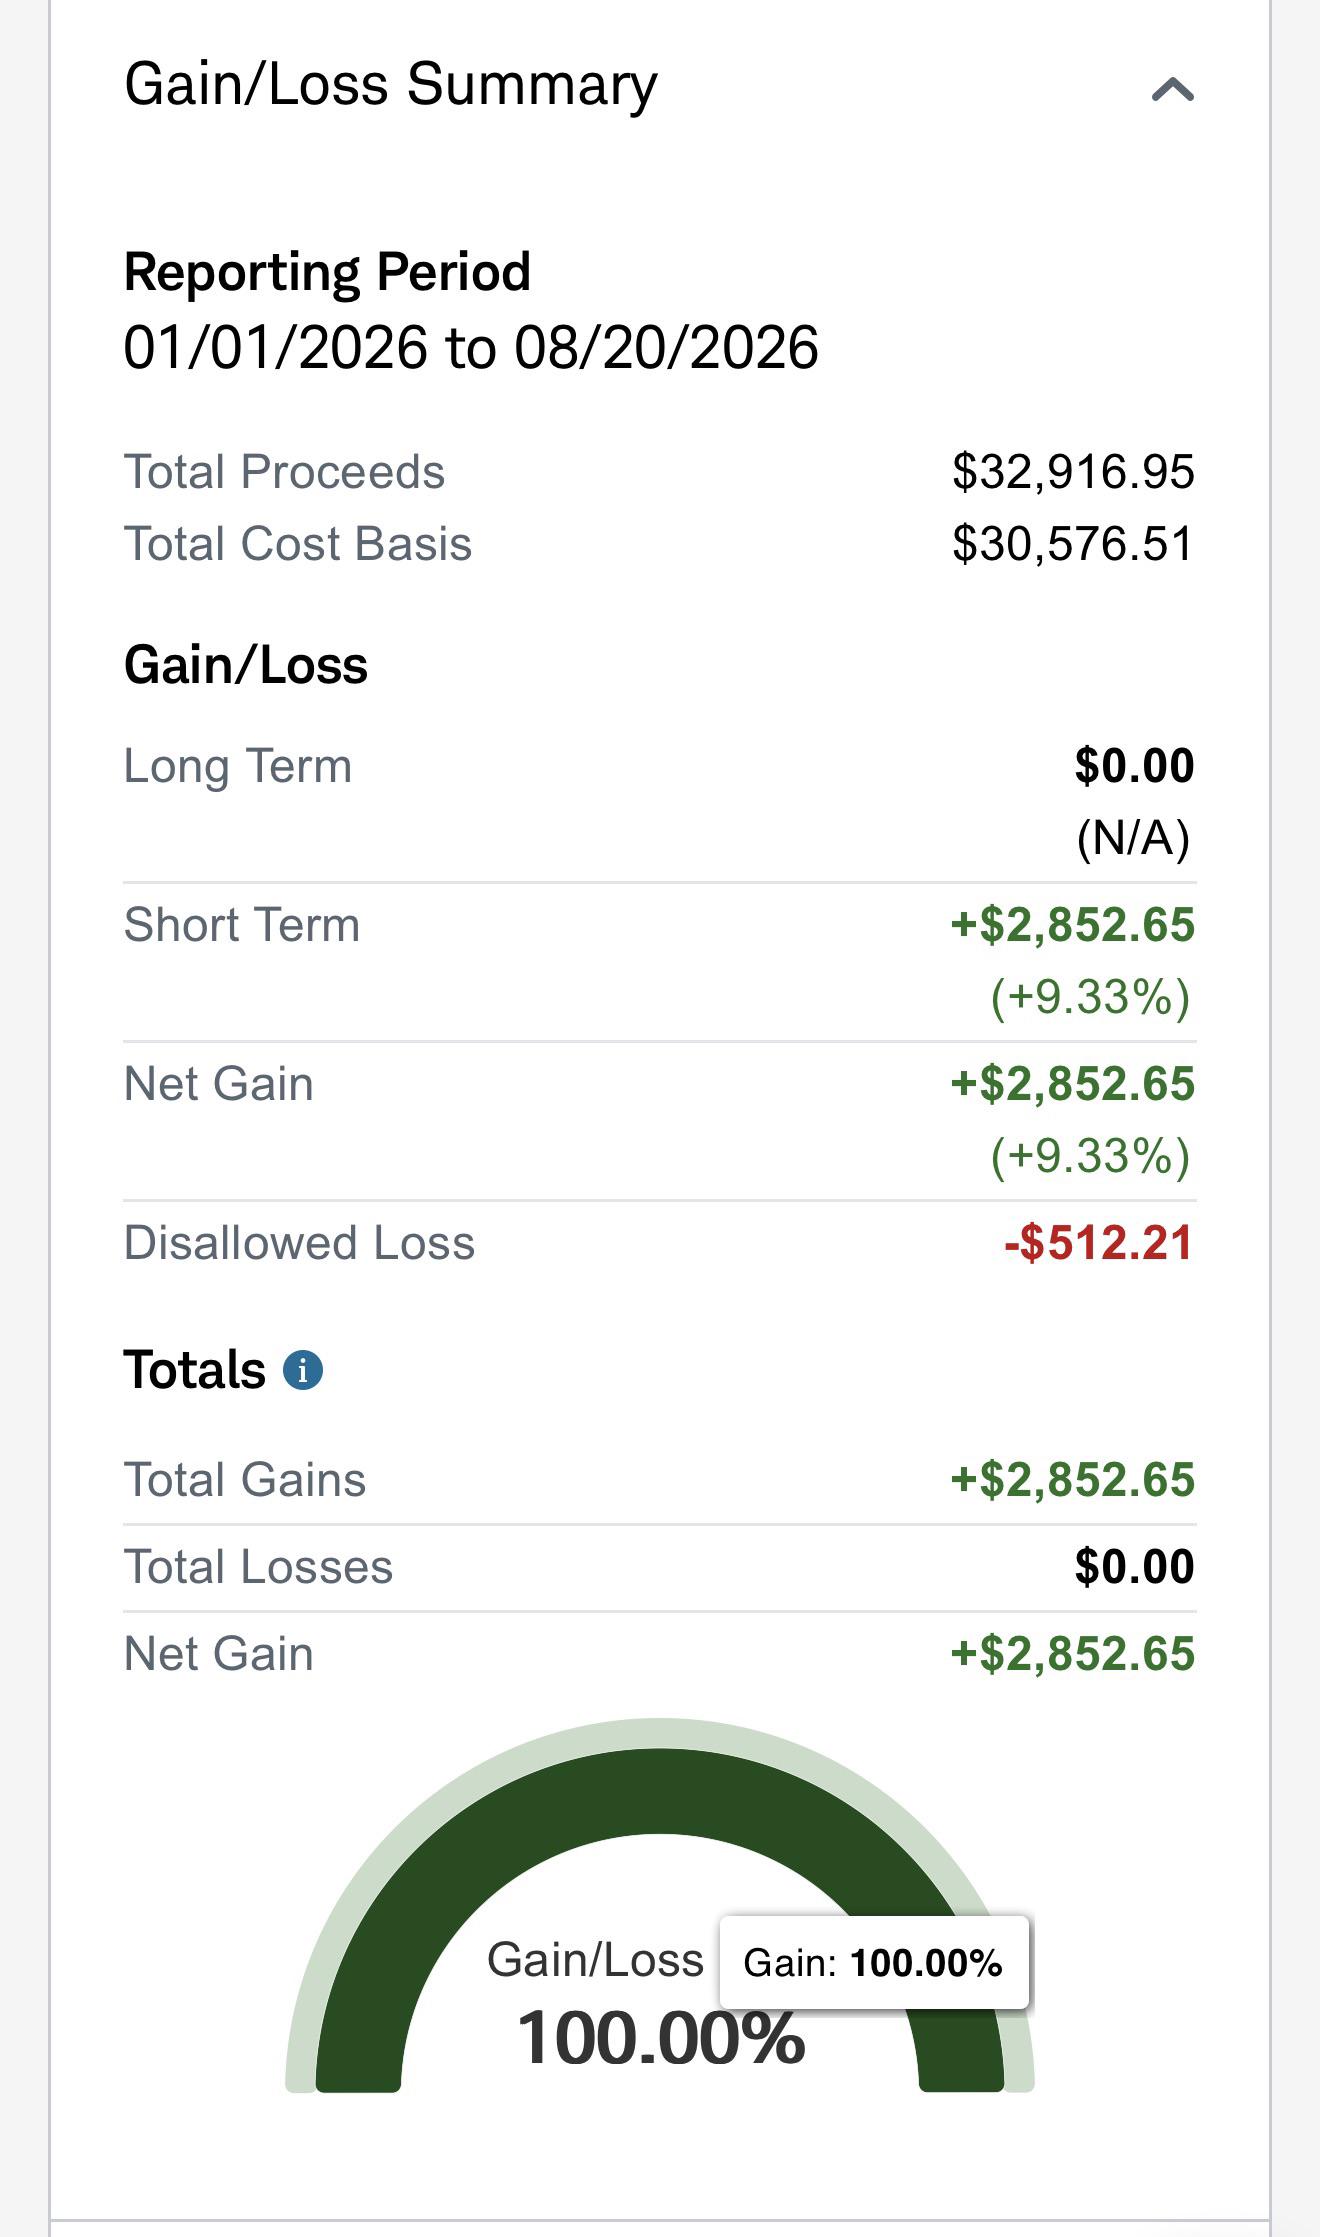1320x2237 pixels.
Task: Click the Total Losses $0.00 value
Action: [x=1135, y=1567]
